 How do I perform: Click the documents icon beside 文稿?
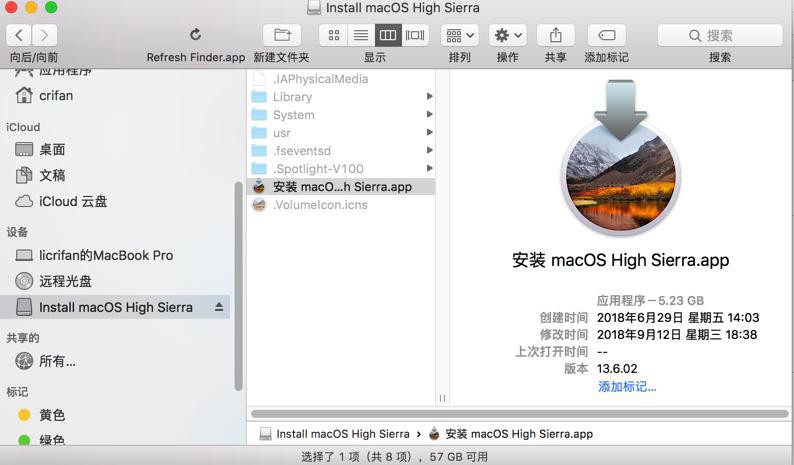click(x=24, y=175)
